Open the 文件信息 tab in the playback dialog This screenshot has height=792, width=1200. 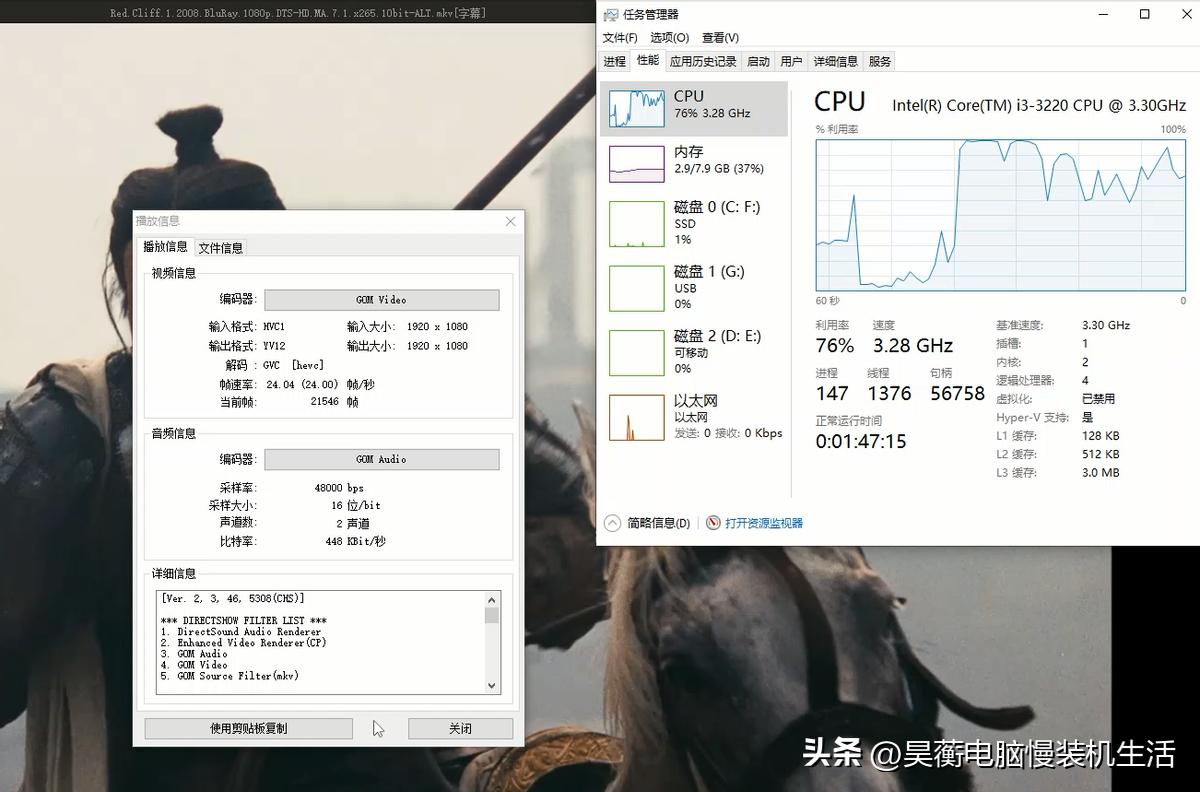coord(219,246)
